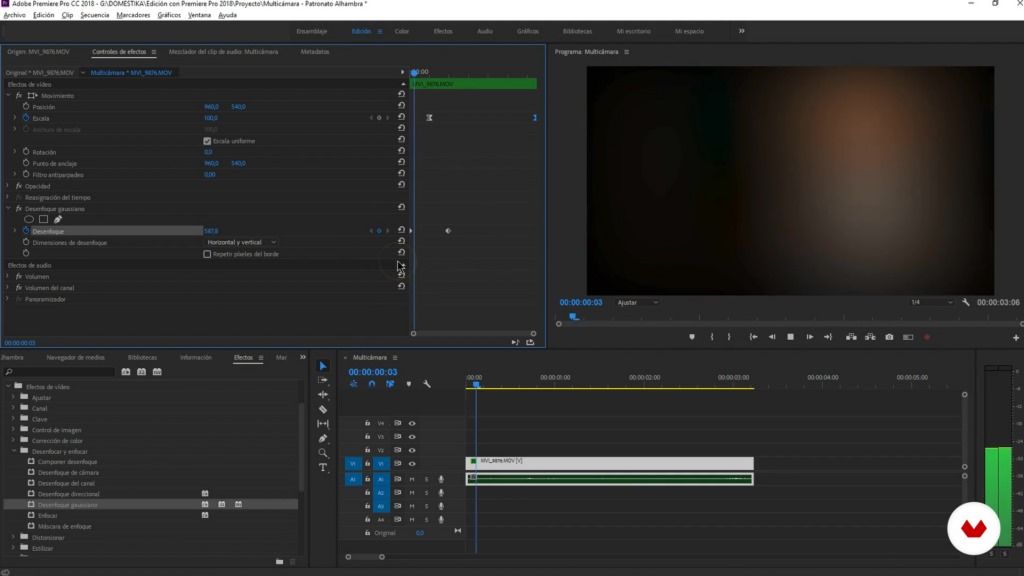1024x576 pixels.
Task: Choose the Zoom tool magnifier
Action: tap(323, 453)
